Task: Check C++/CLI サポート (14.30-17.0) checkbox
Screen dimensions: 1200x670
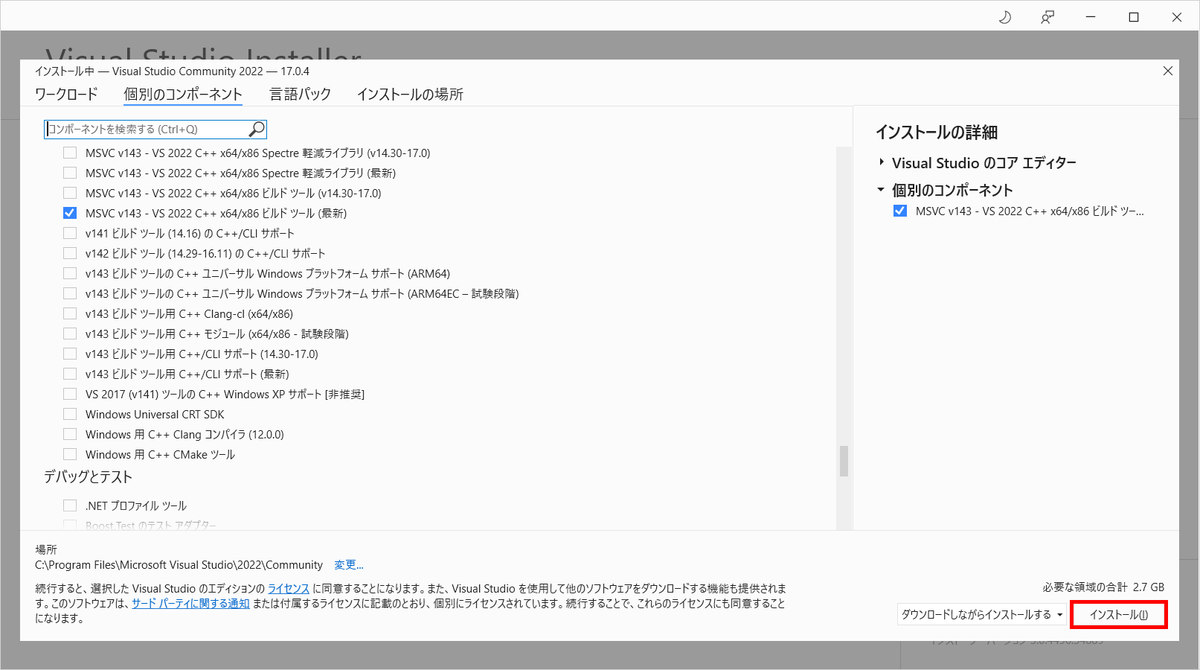Action: [x=70, y=354]
